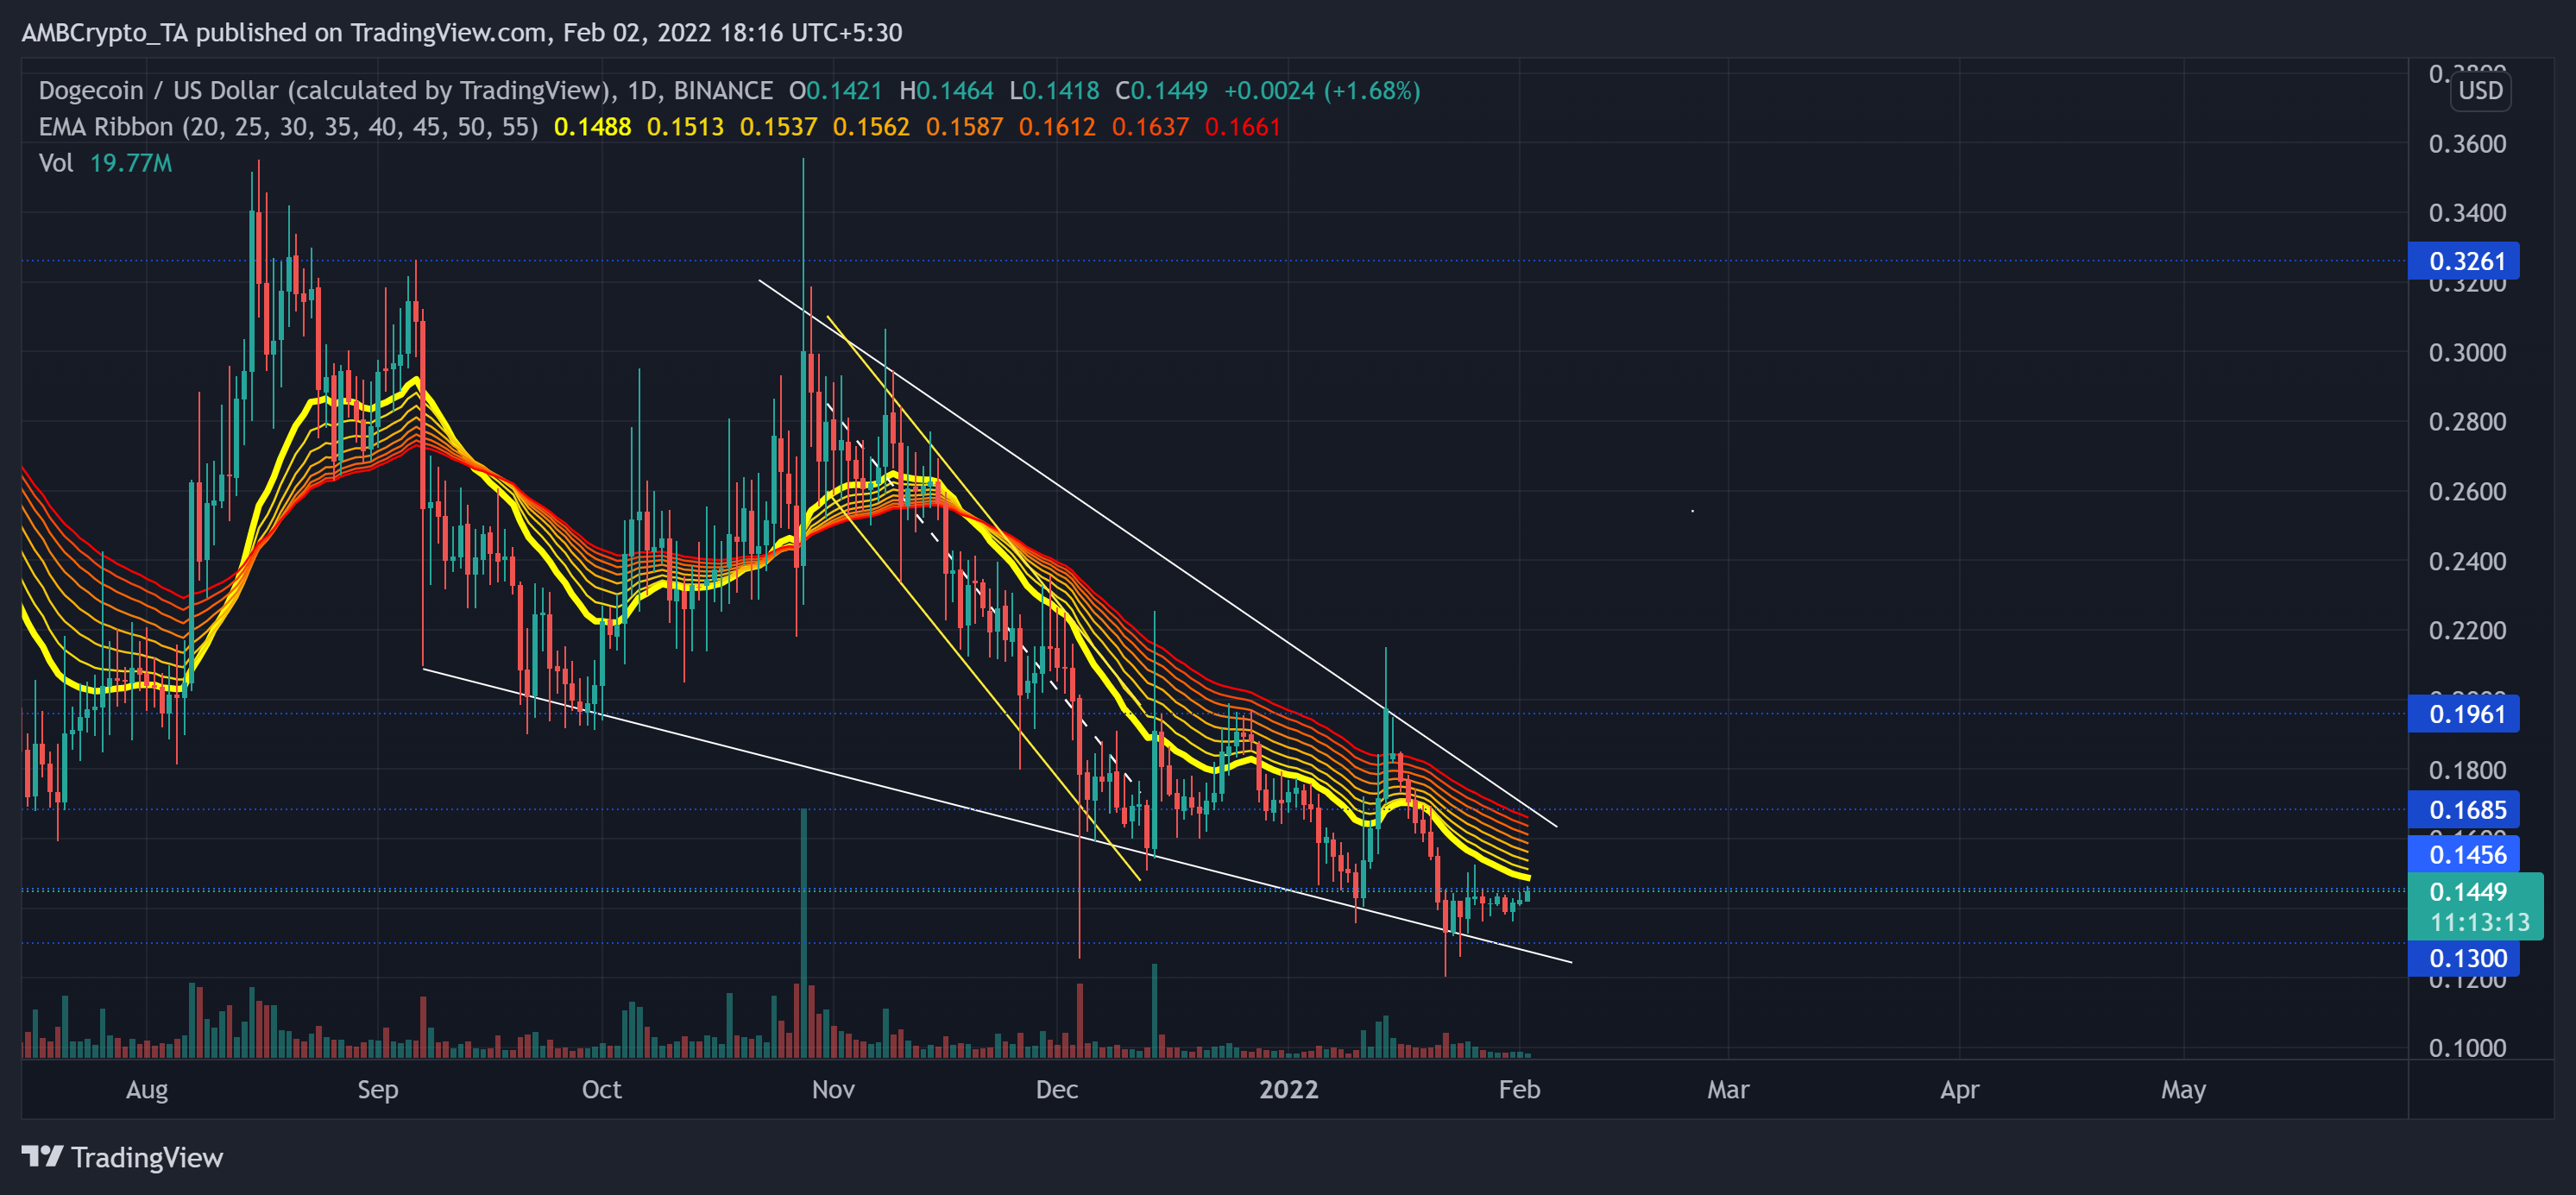Click the Sep label on time axis
Viewport: 2576px width, 1195px height.
click(378, 1090)
